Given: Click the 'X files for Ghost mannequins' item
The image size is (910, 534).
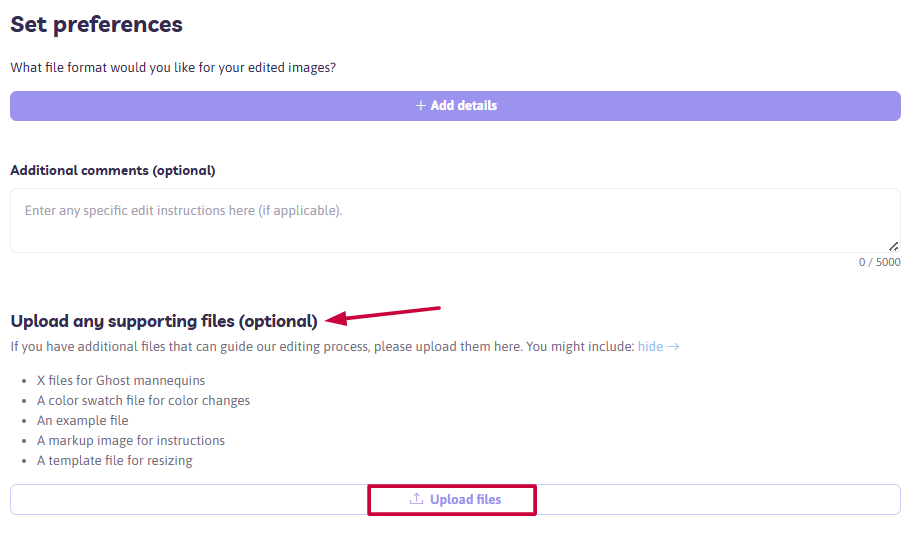Looking at the screenshot, I should click(121, 381).
